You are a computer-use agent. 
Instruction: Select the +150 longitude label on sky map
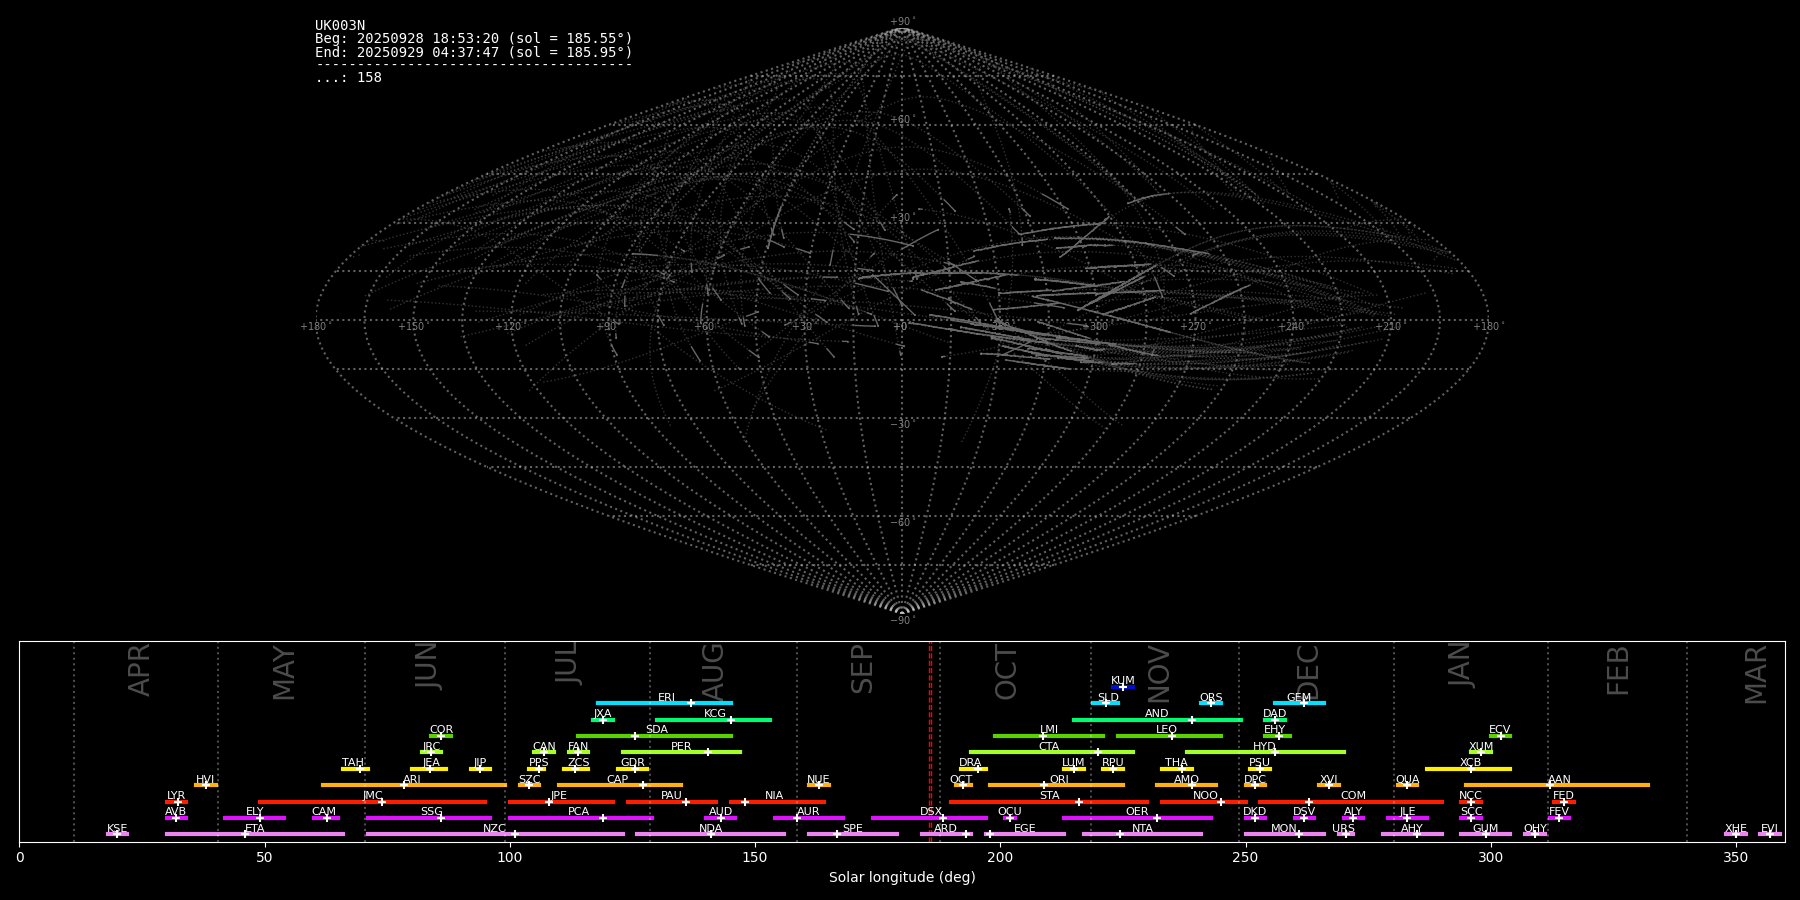pyautogui.click(x=410, y=326)
